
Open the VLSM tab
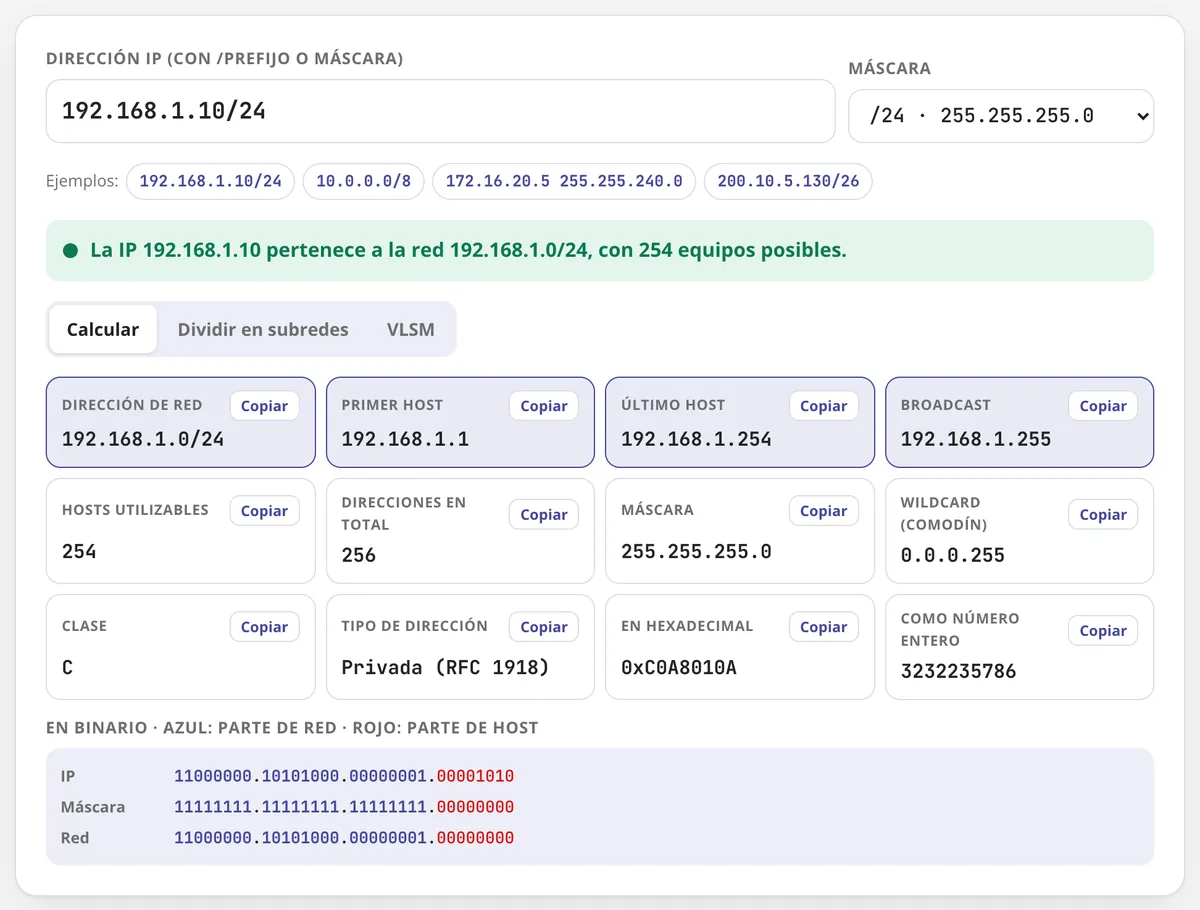coord(411,329)
